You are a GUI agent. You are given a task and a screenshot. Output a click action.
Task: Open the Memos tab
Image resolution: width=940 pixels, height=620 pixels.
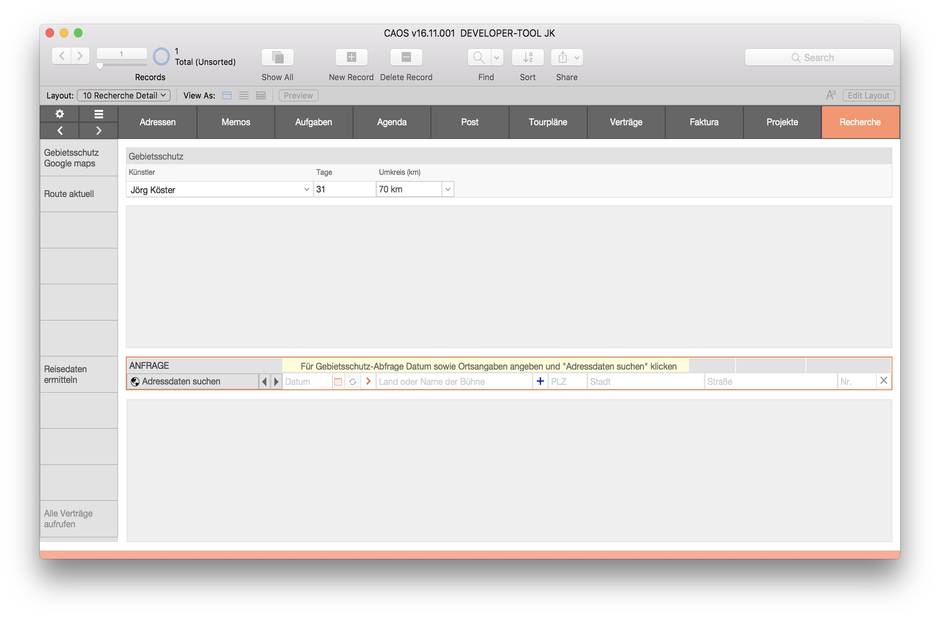tap(236, 122)
